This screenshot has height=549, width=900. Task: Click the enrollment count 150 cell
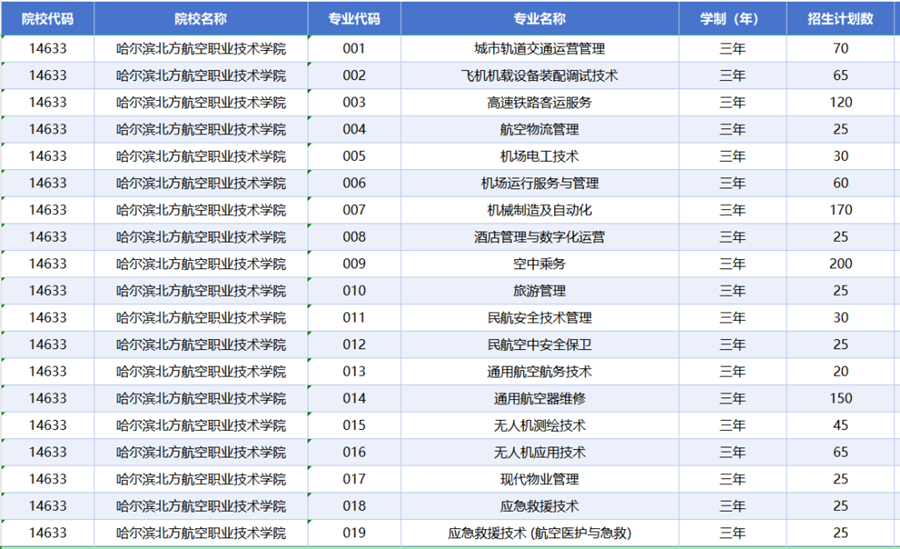click(x=840, y=398)
